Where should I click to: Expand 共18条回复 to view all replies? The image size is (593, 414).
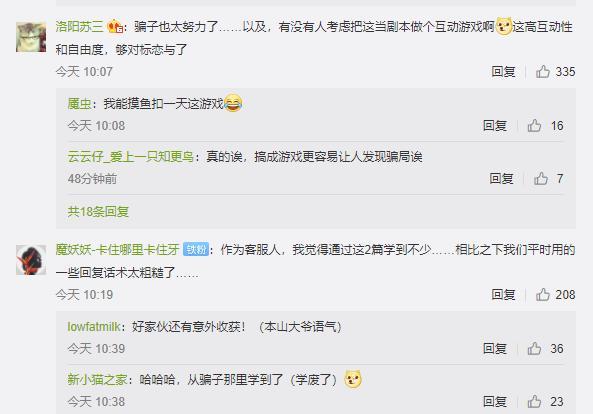(98, 211)
